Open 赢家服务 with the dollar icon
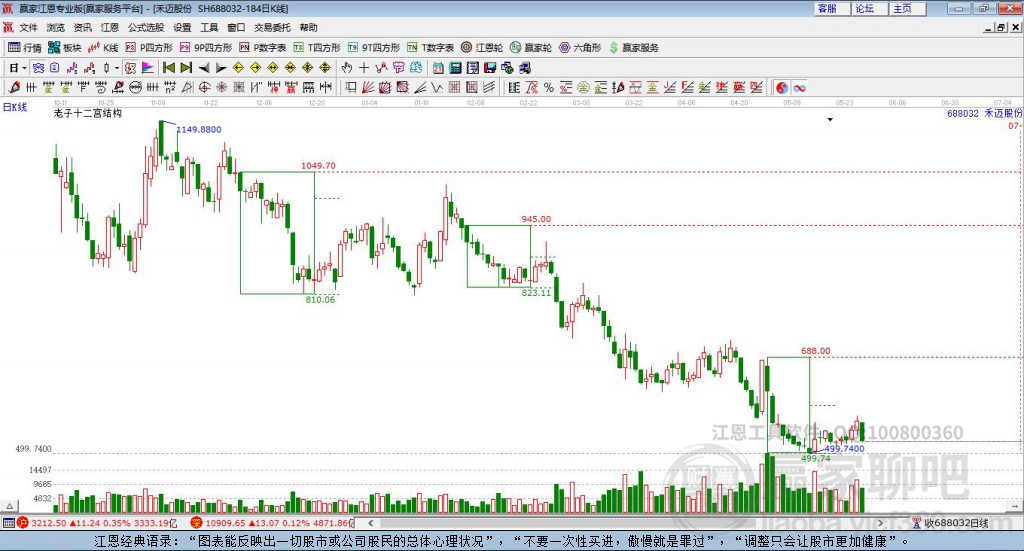The height and width of the screenshot is (551, 1024). pos(634,48)
